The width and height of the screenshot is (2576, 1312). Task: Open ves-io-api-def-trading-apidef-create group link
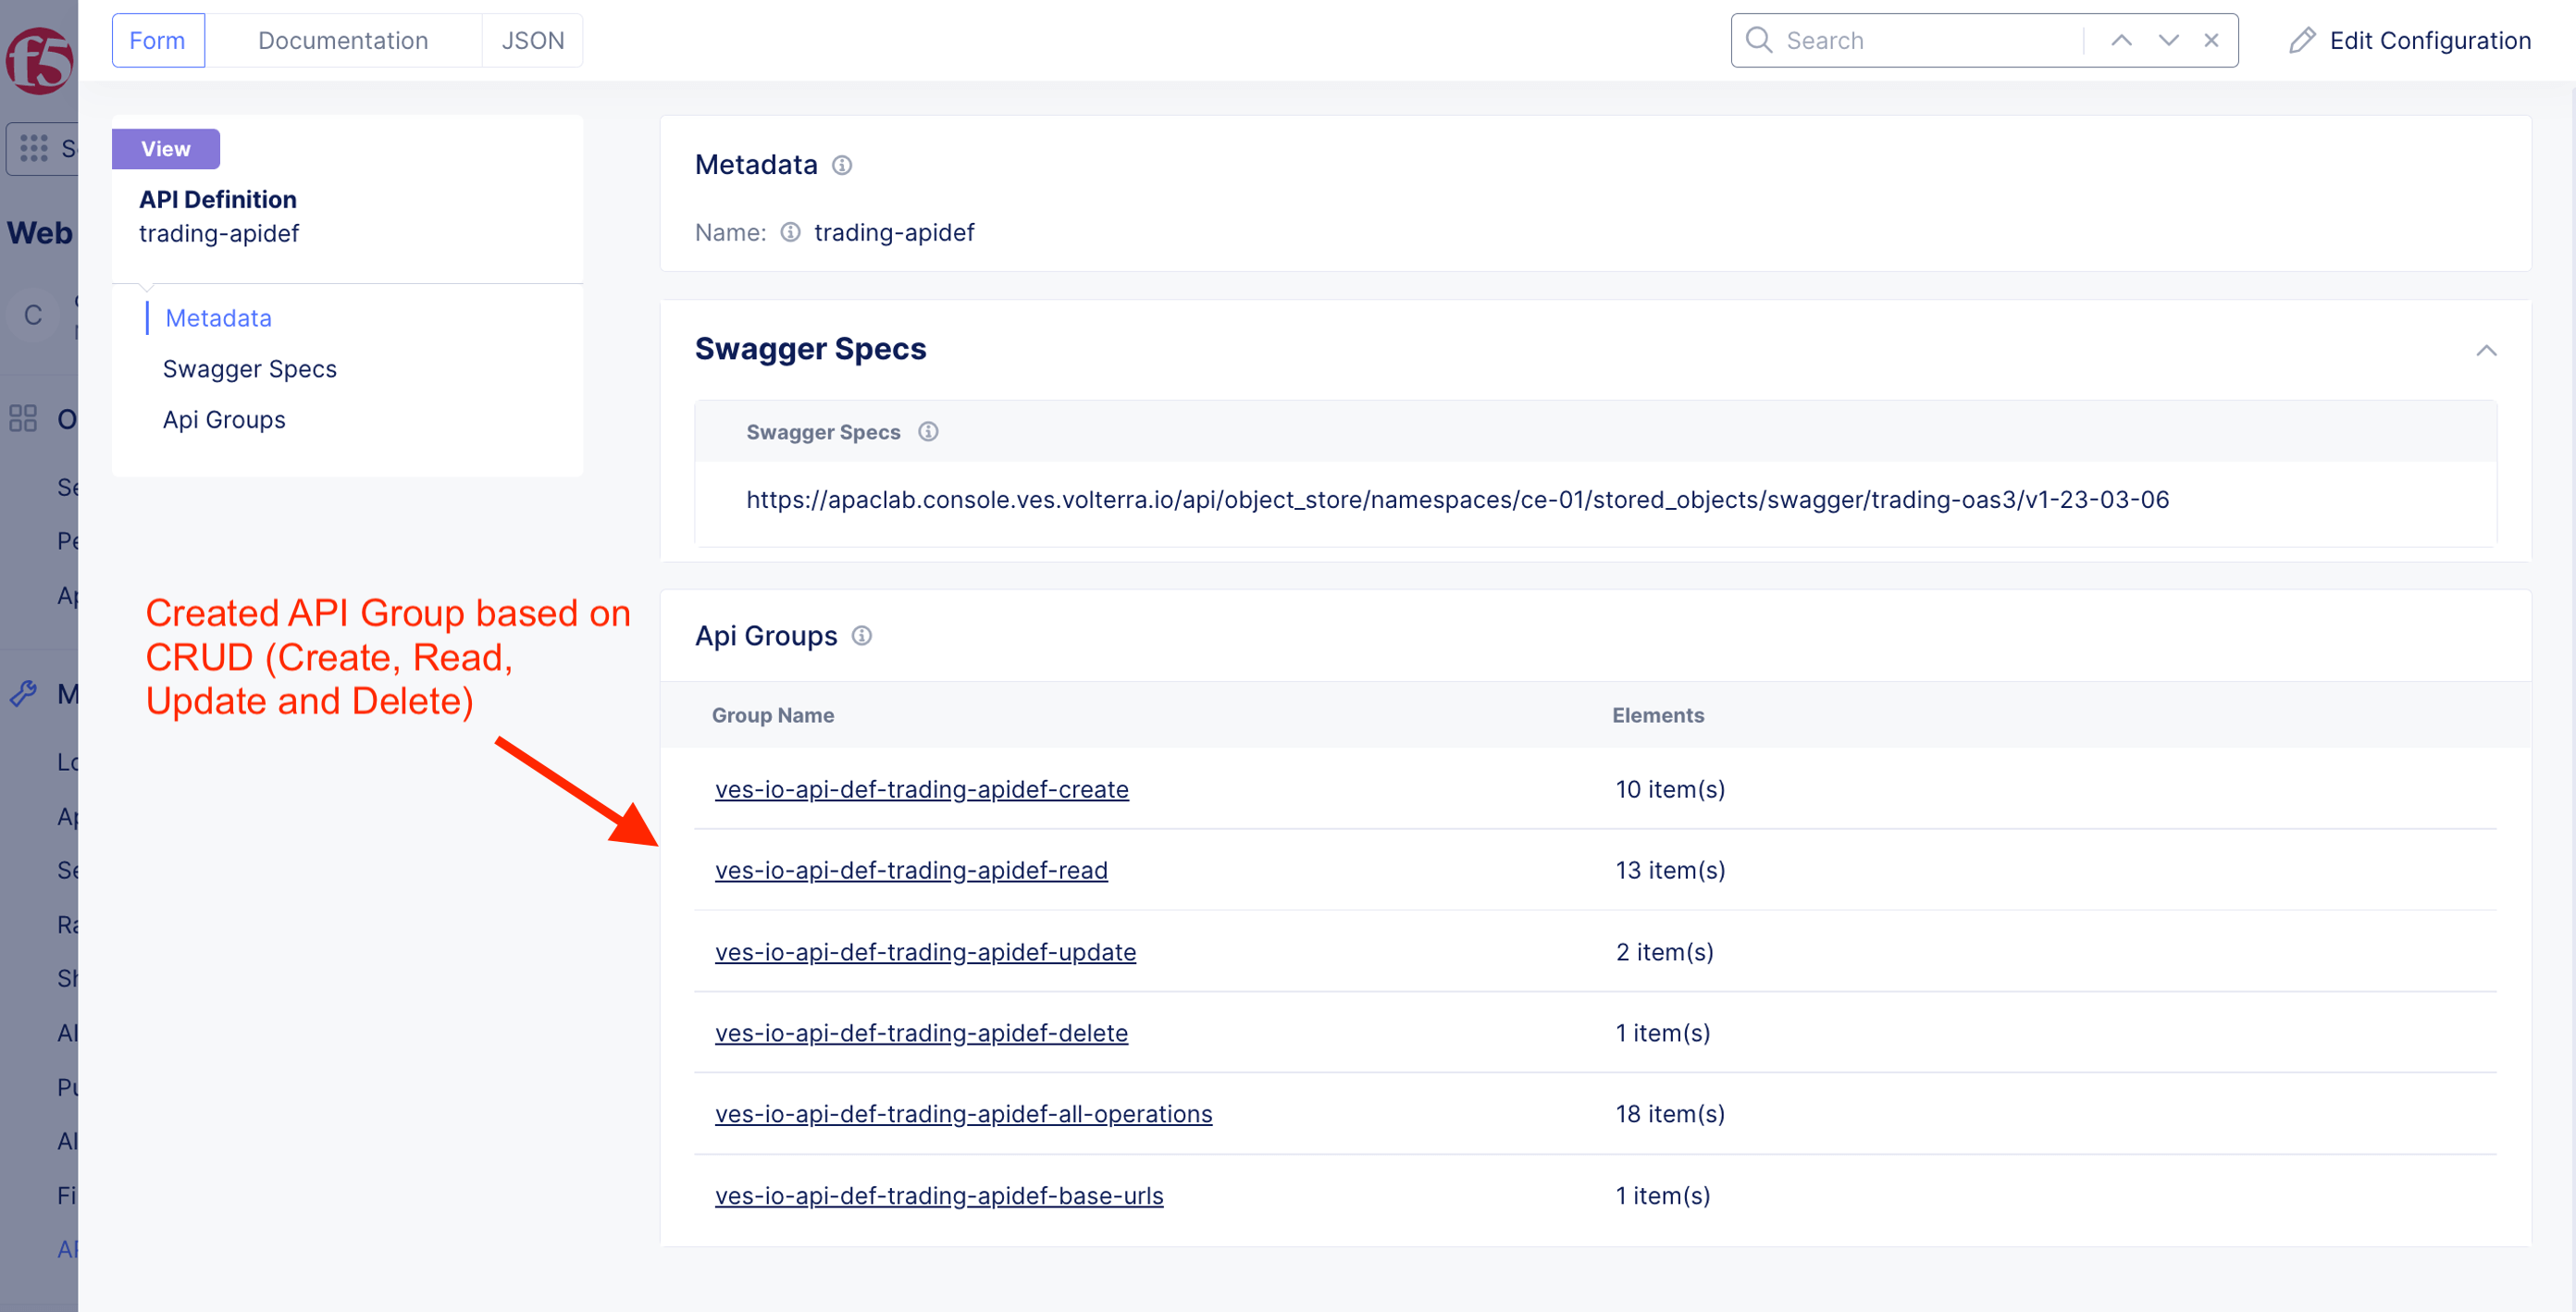[921, 789]
